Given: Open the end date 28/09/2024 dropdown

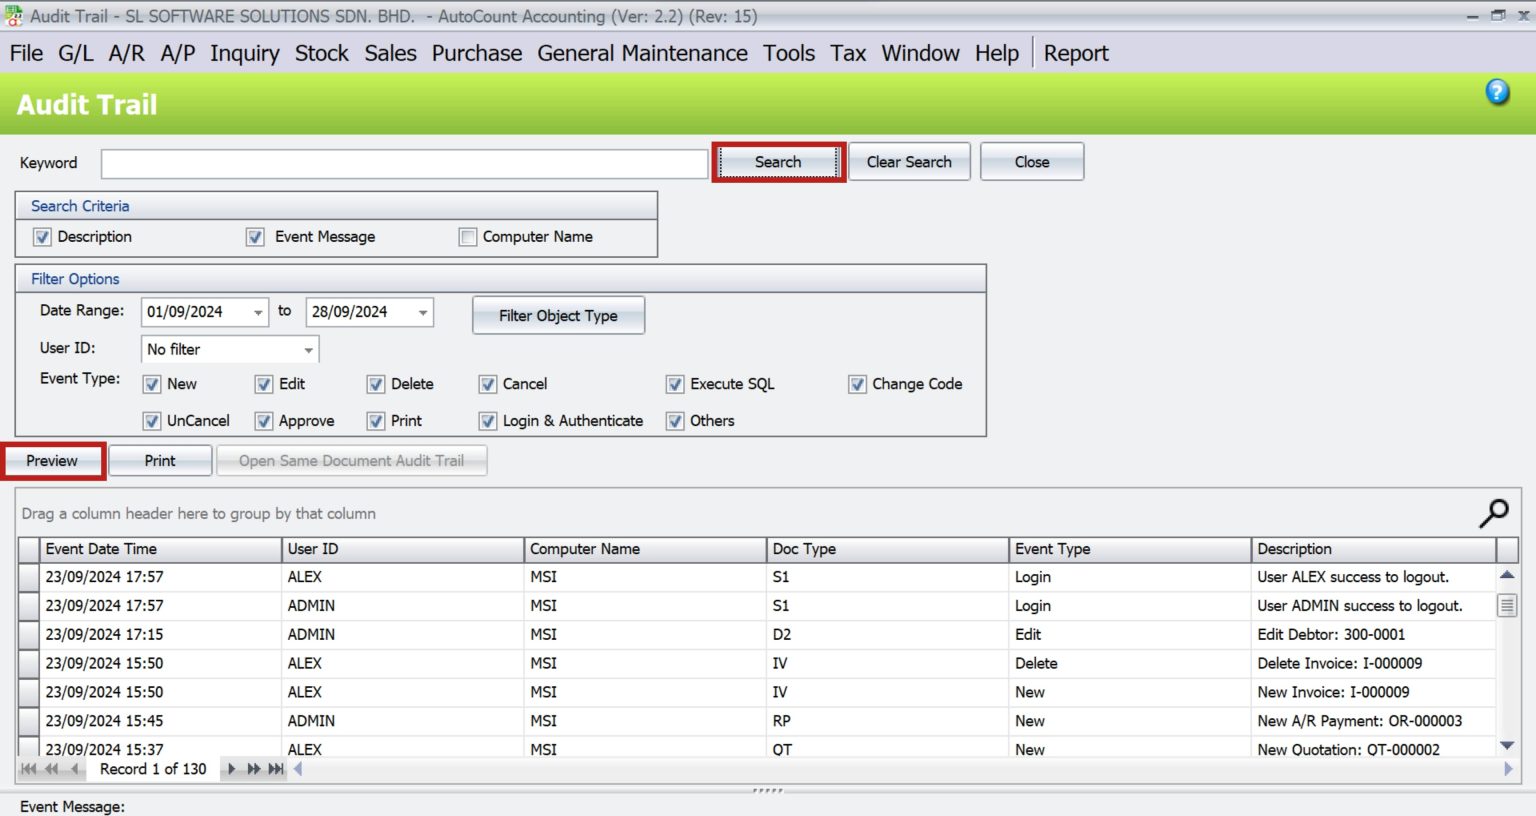Looking at the screenshot, I should coord(424,311).
